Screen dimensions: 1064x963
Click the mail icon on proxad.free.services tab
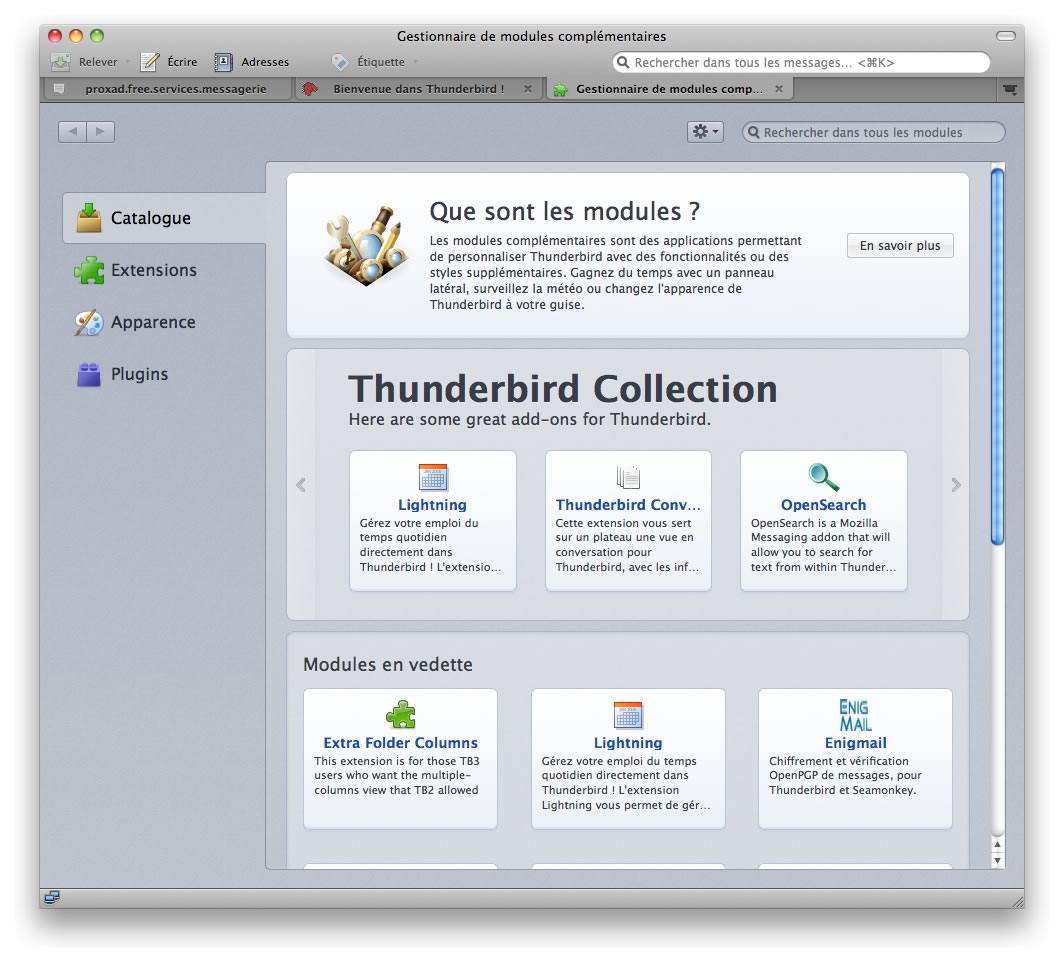(59, 89)
